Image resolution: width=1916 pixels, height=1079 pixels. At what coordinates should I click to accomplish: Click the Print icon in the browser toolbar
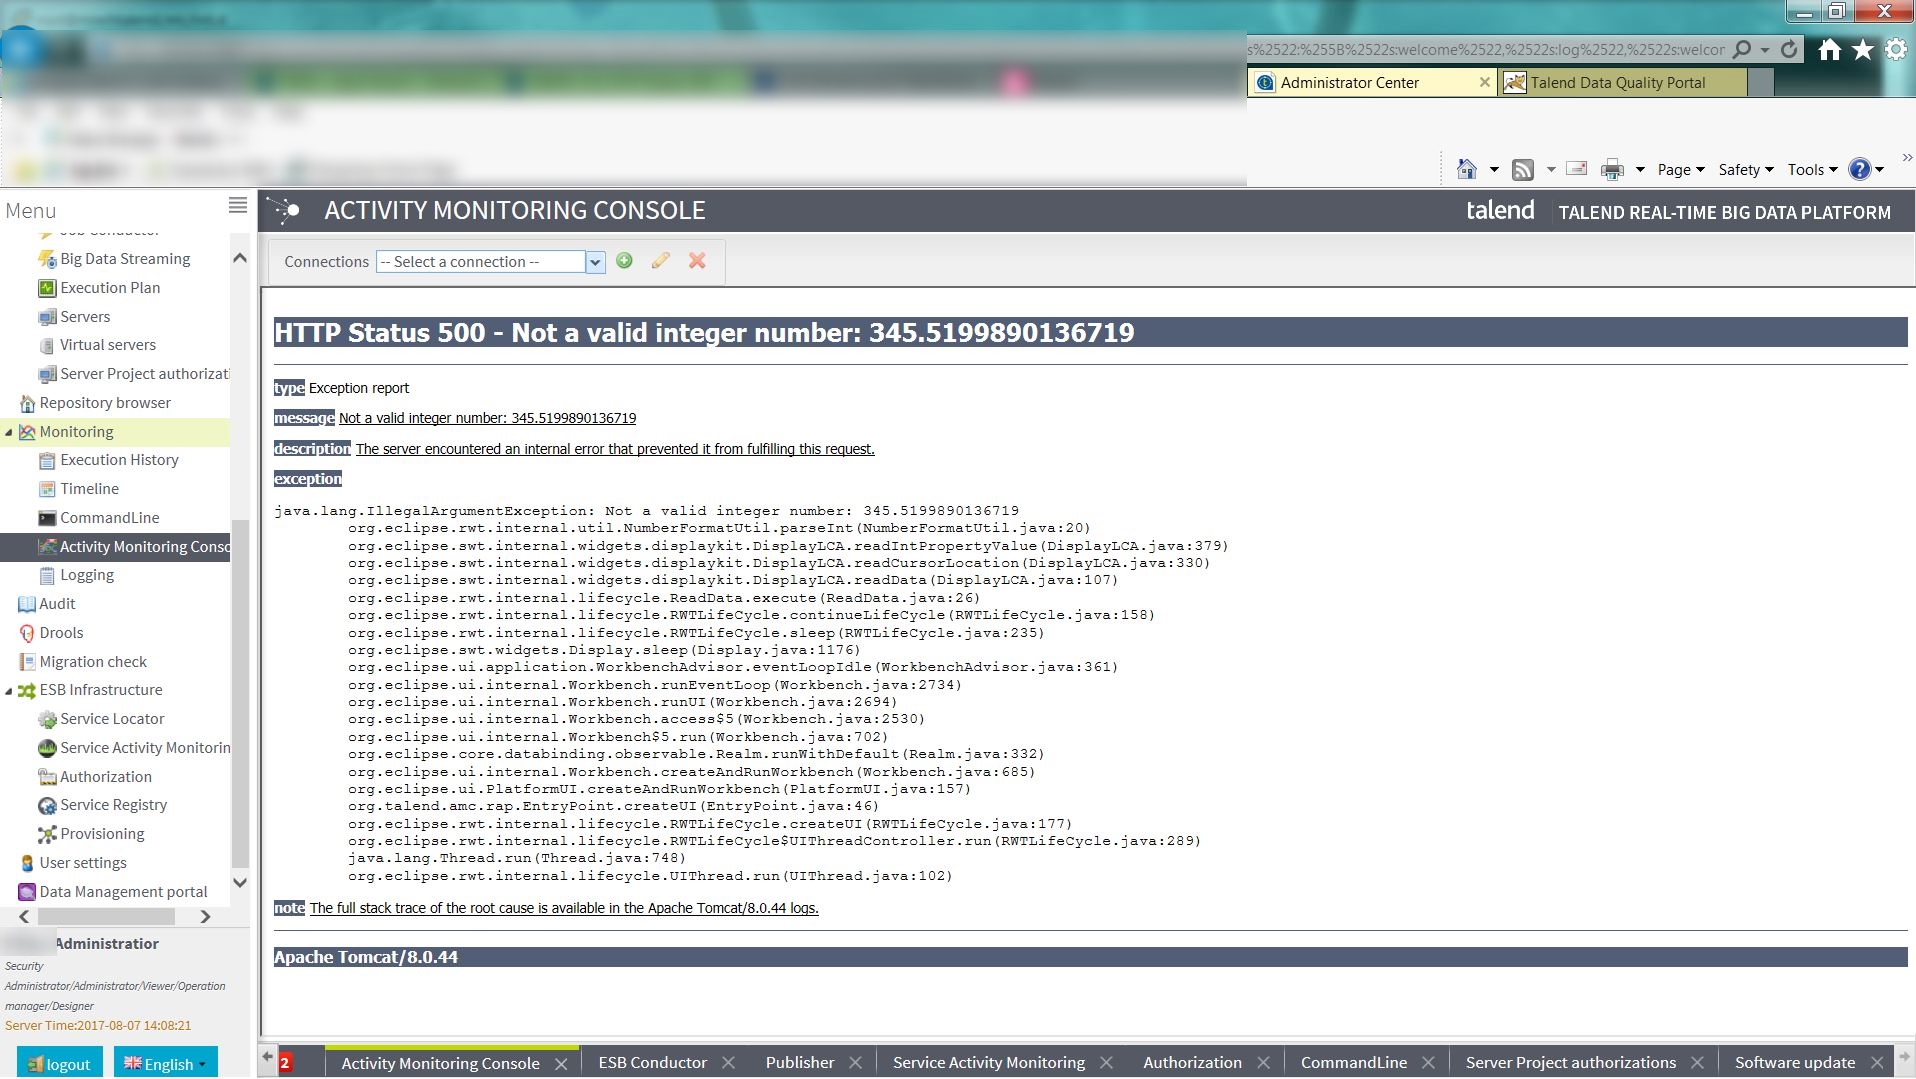point(1612,169)
